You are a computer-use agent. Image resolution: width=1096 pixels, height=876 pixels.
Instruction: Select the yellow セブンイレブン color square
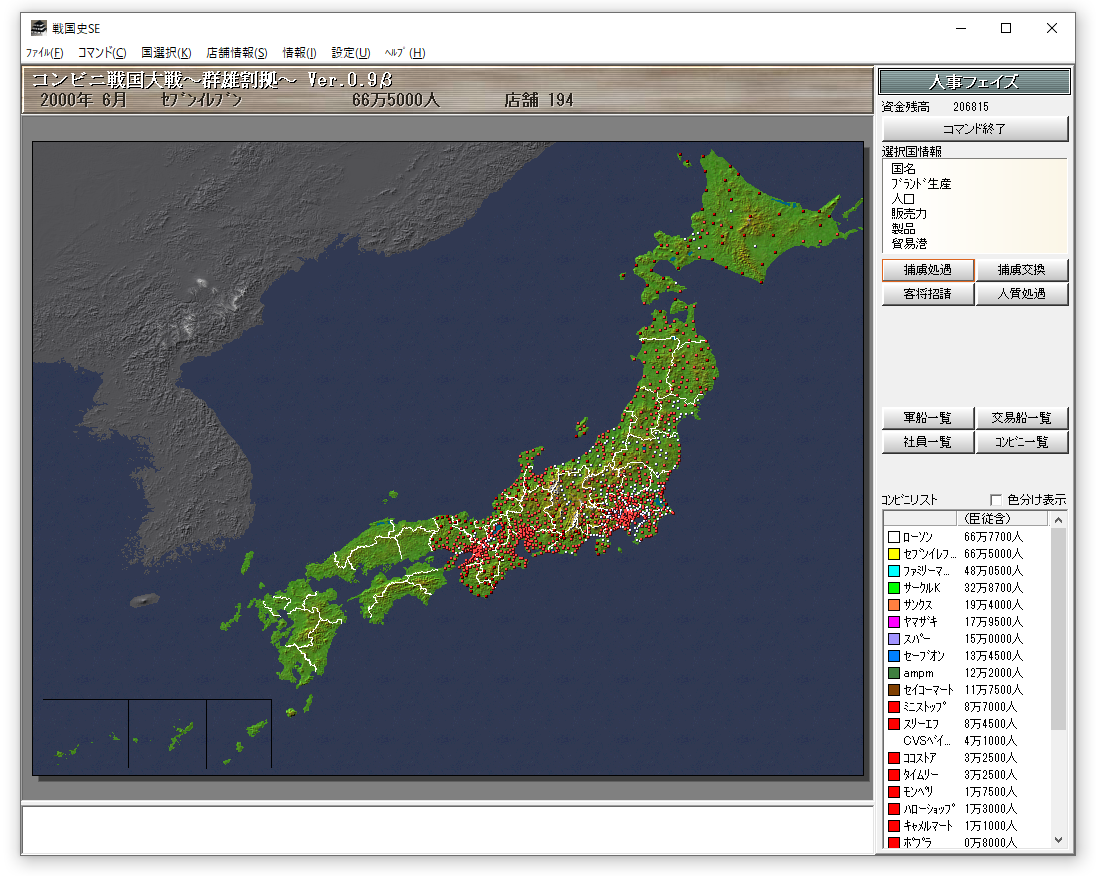(x=894, y=554)
